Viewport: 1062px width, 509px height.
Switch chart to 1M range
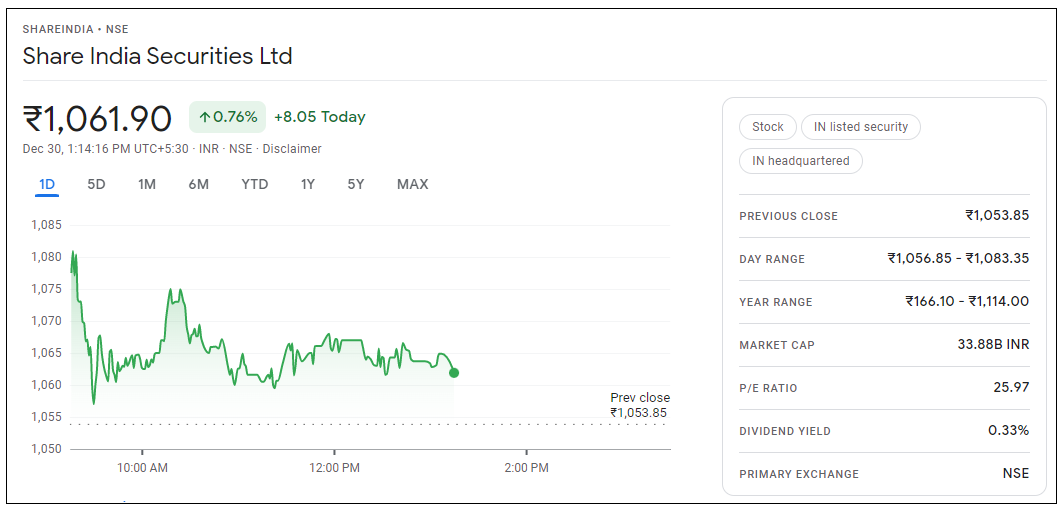(x=147, y=184)
